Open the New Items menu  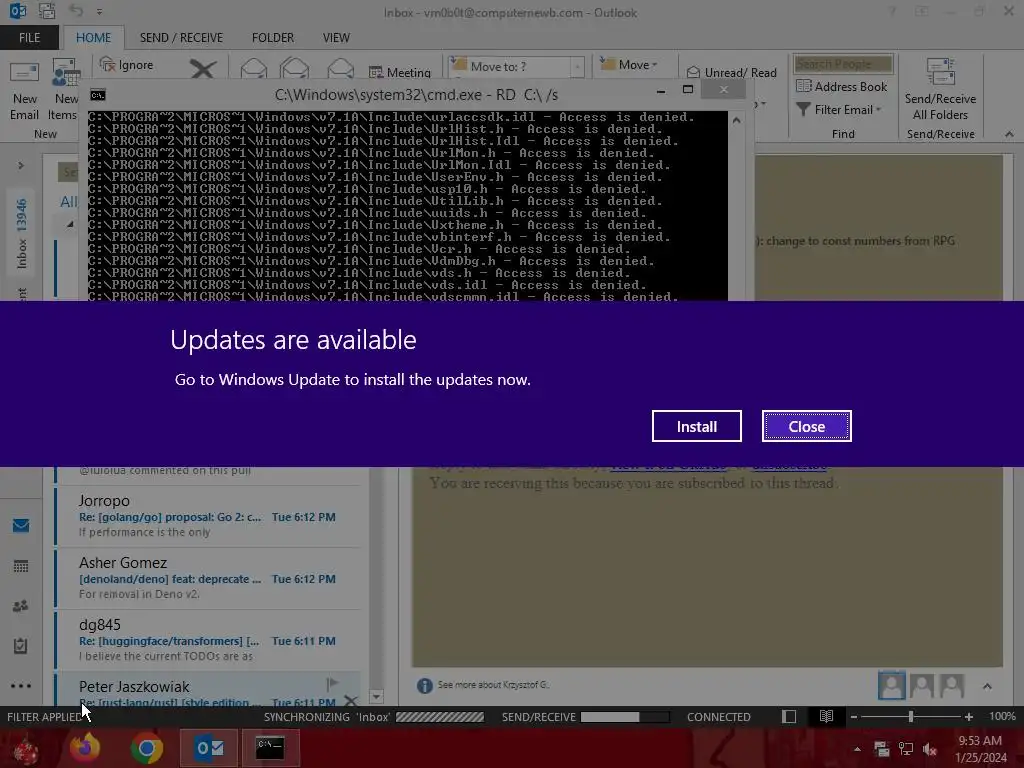(65, 90)
